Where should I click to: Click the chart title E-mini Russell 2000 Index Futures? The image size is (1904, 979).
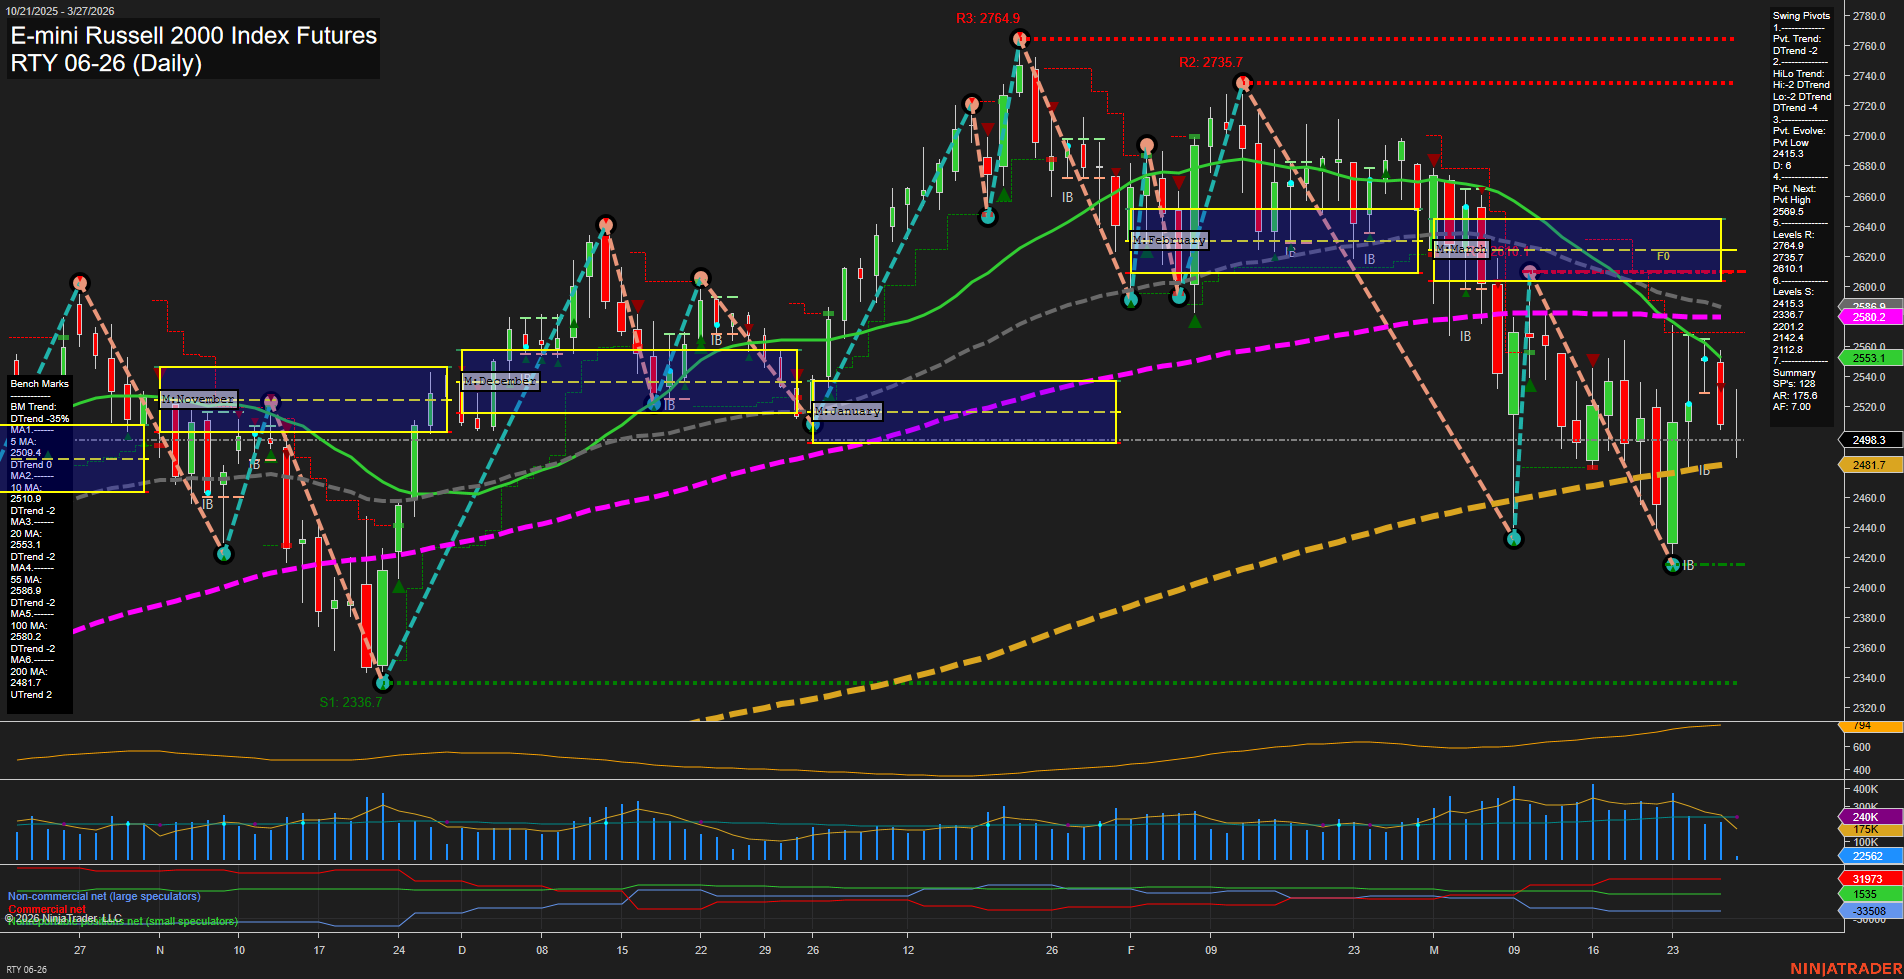tap(192, 36)
